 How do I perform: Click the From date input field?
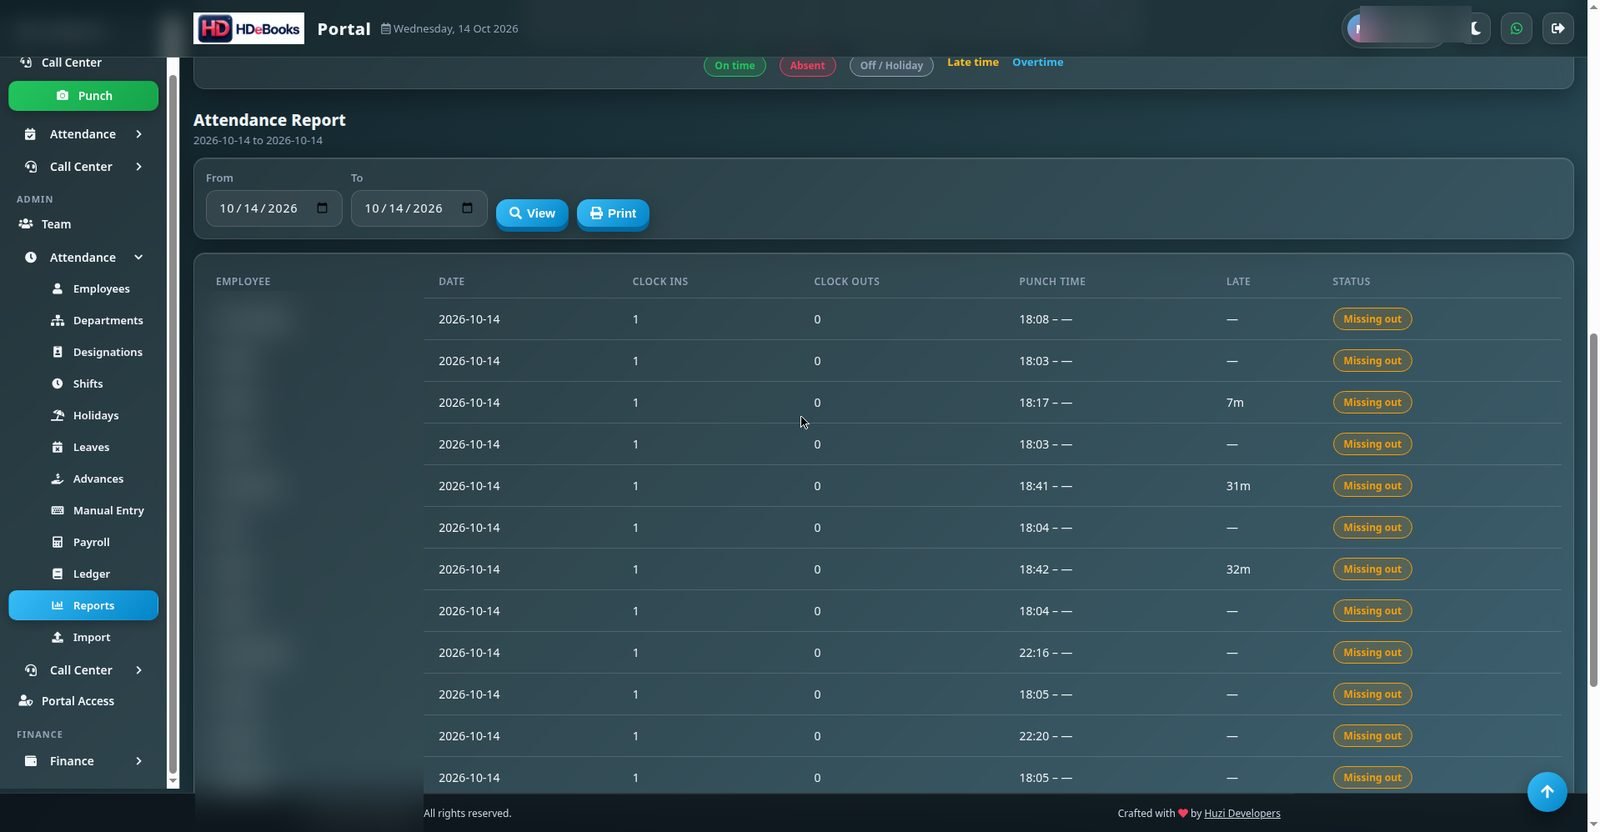[274, 208]
